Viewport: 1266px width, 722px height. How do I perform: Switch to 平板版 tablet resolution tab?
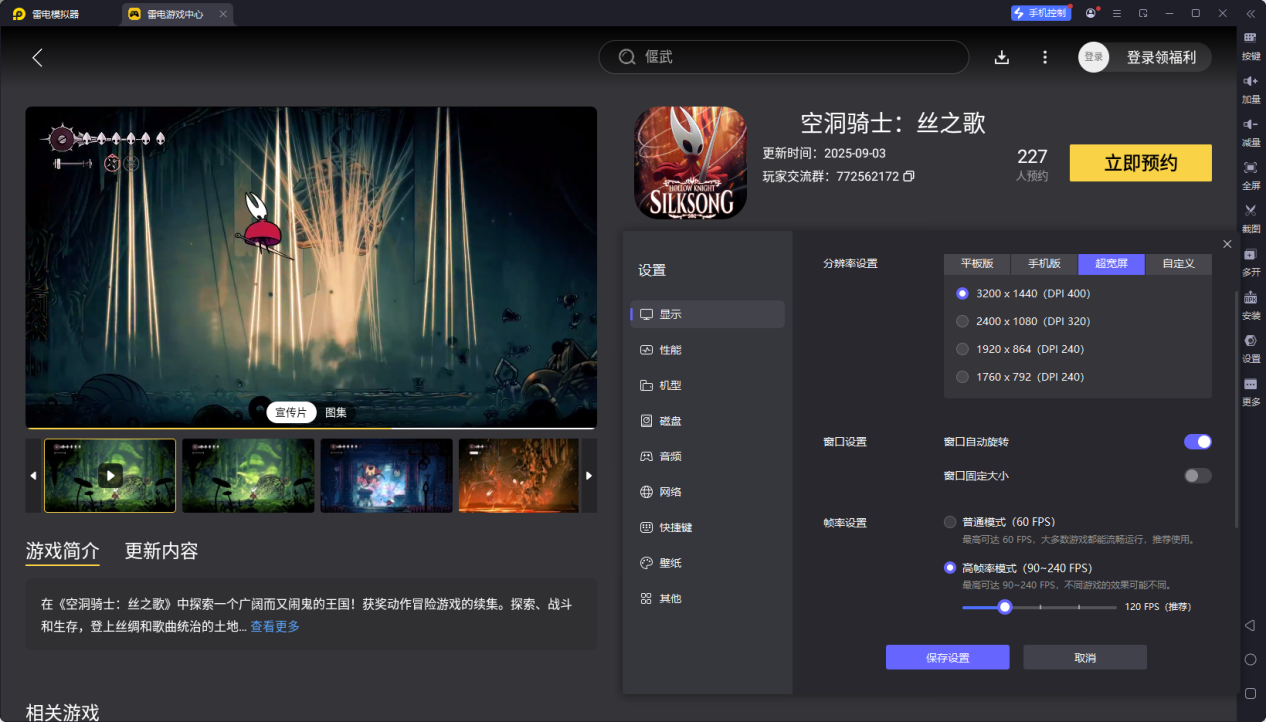(x=977, y=264)
